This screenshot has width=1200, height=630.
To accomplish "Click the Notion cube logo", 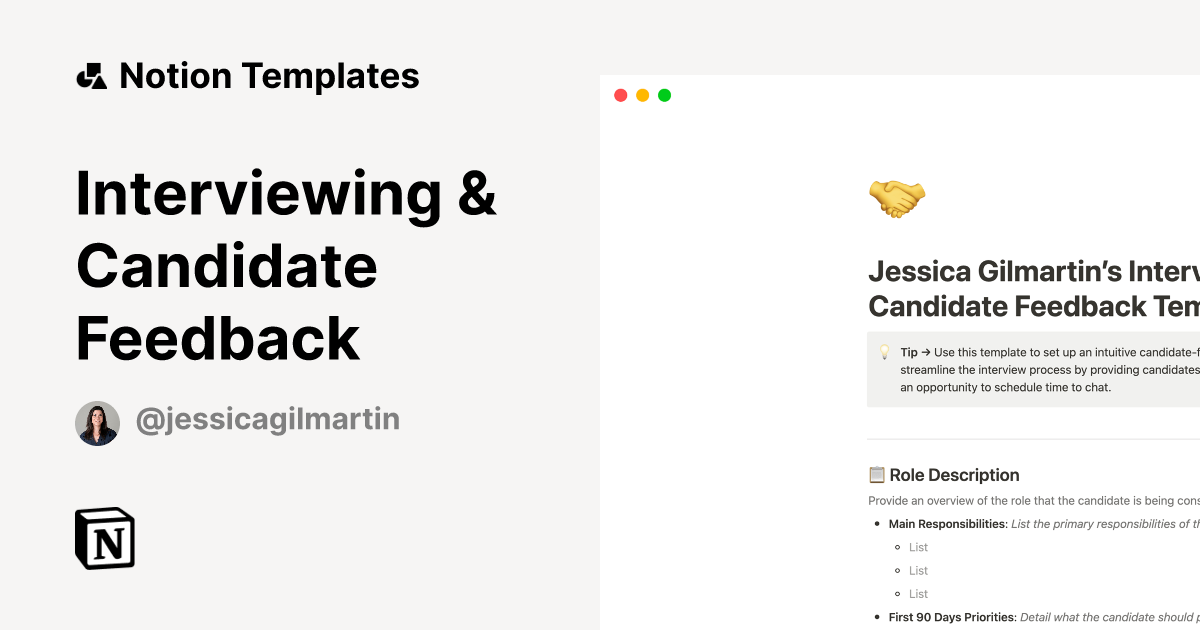I will pos(104,539).
